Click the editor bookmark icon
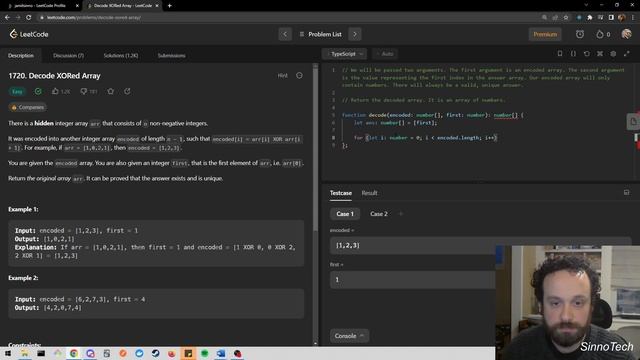This screenshot has width=640, height=360. coord(560,54)
